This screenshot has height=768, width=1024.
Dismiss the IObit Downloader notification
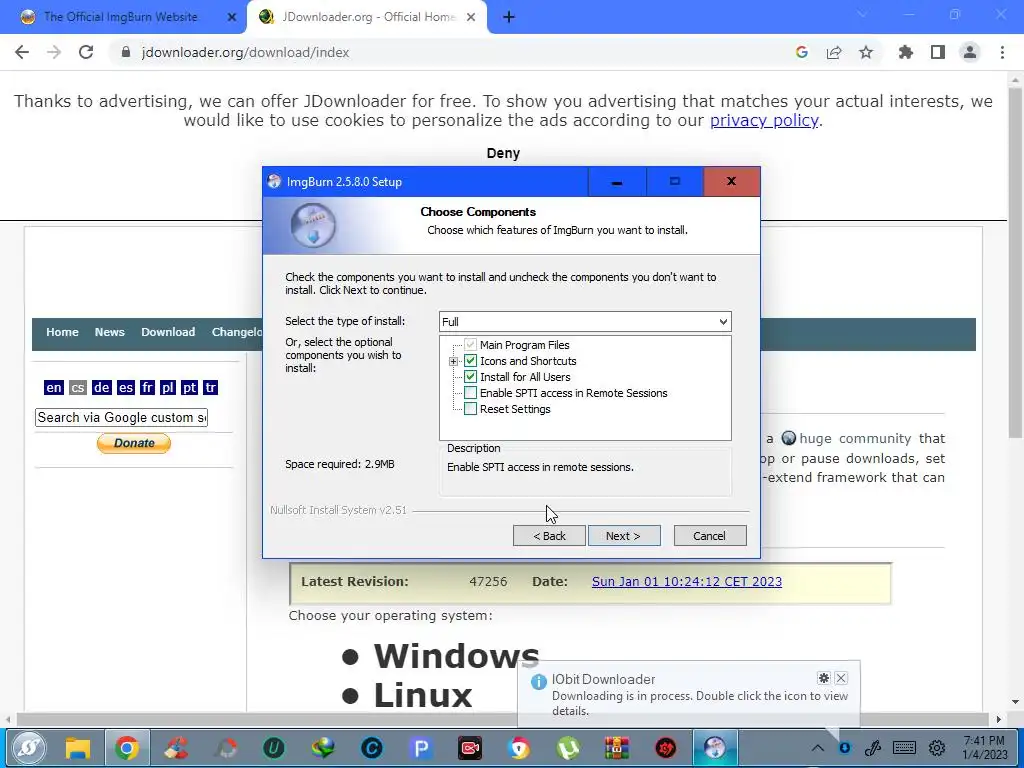pyautogui.click(x=841, y=678)
